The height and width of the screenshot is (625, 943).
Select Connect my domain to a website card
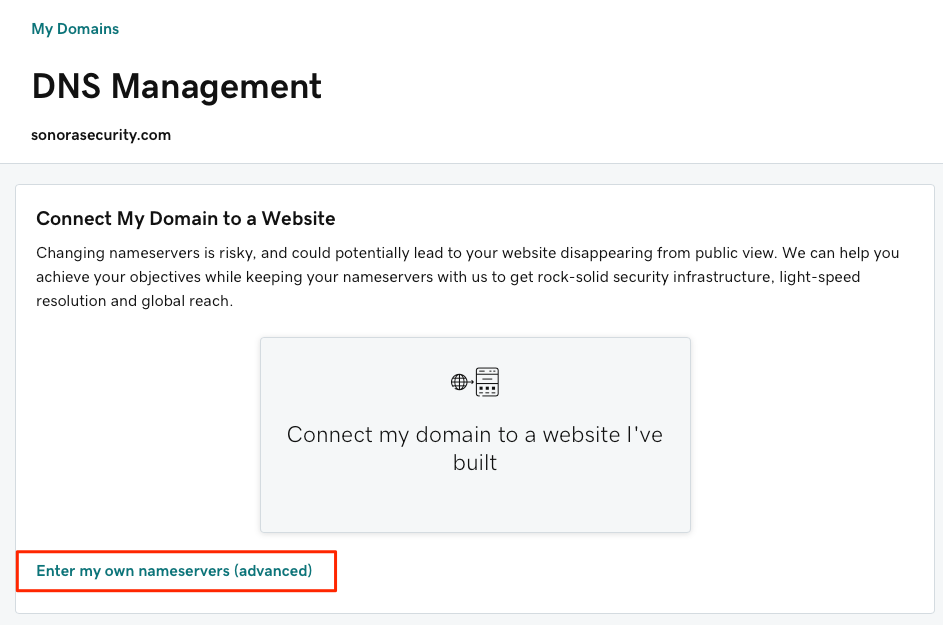click(x=475, y=435)
